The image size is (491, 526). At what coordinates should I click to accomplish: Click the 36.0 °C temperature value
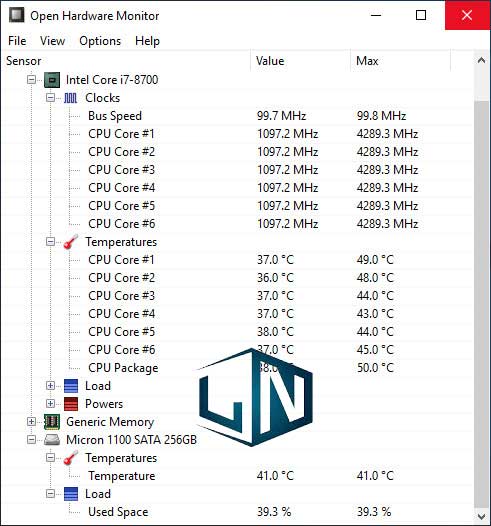click(x=275, y=278)
